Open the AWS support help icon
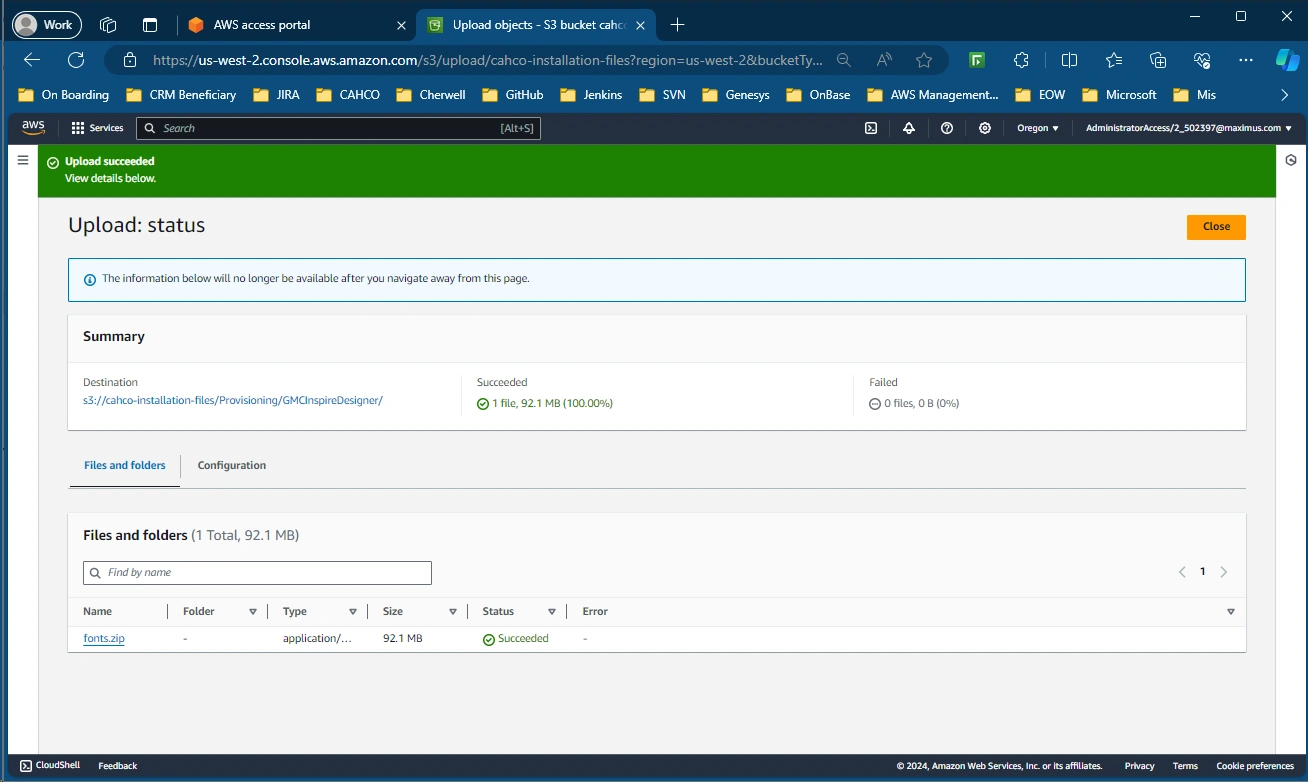1308x782 pixels. [x=947, y=128]
